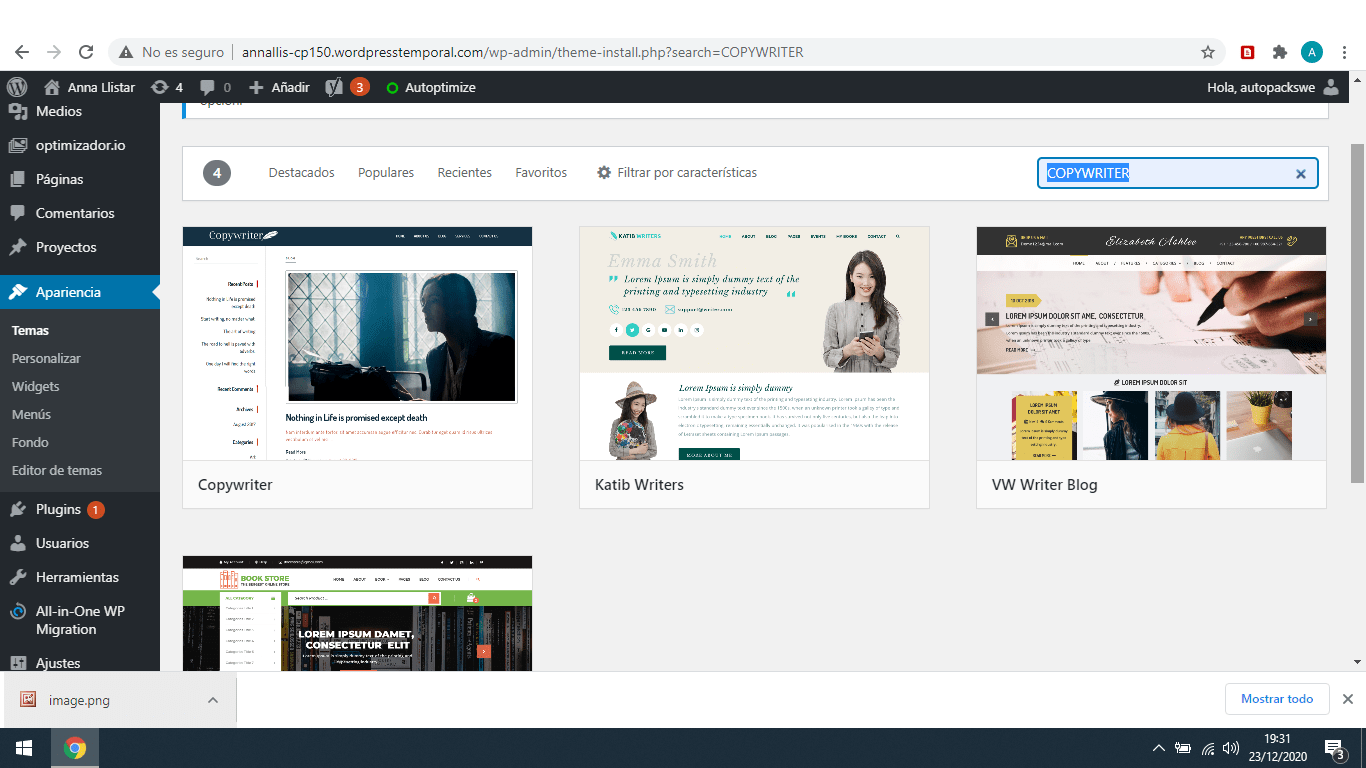
Task: Open optimizador.io in the sidebar
Action: (80, 145)
